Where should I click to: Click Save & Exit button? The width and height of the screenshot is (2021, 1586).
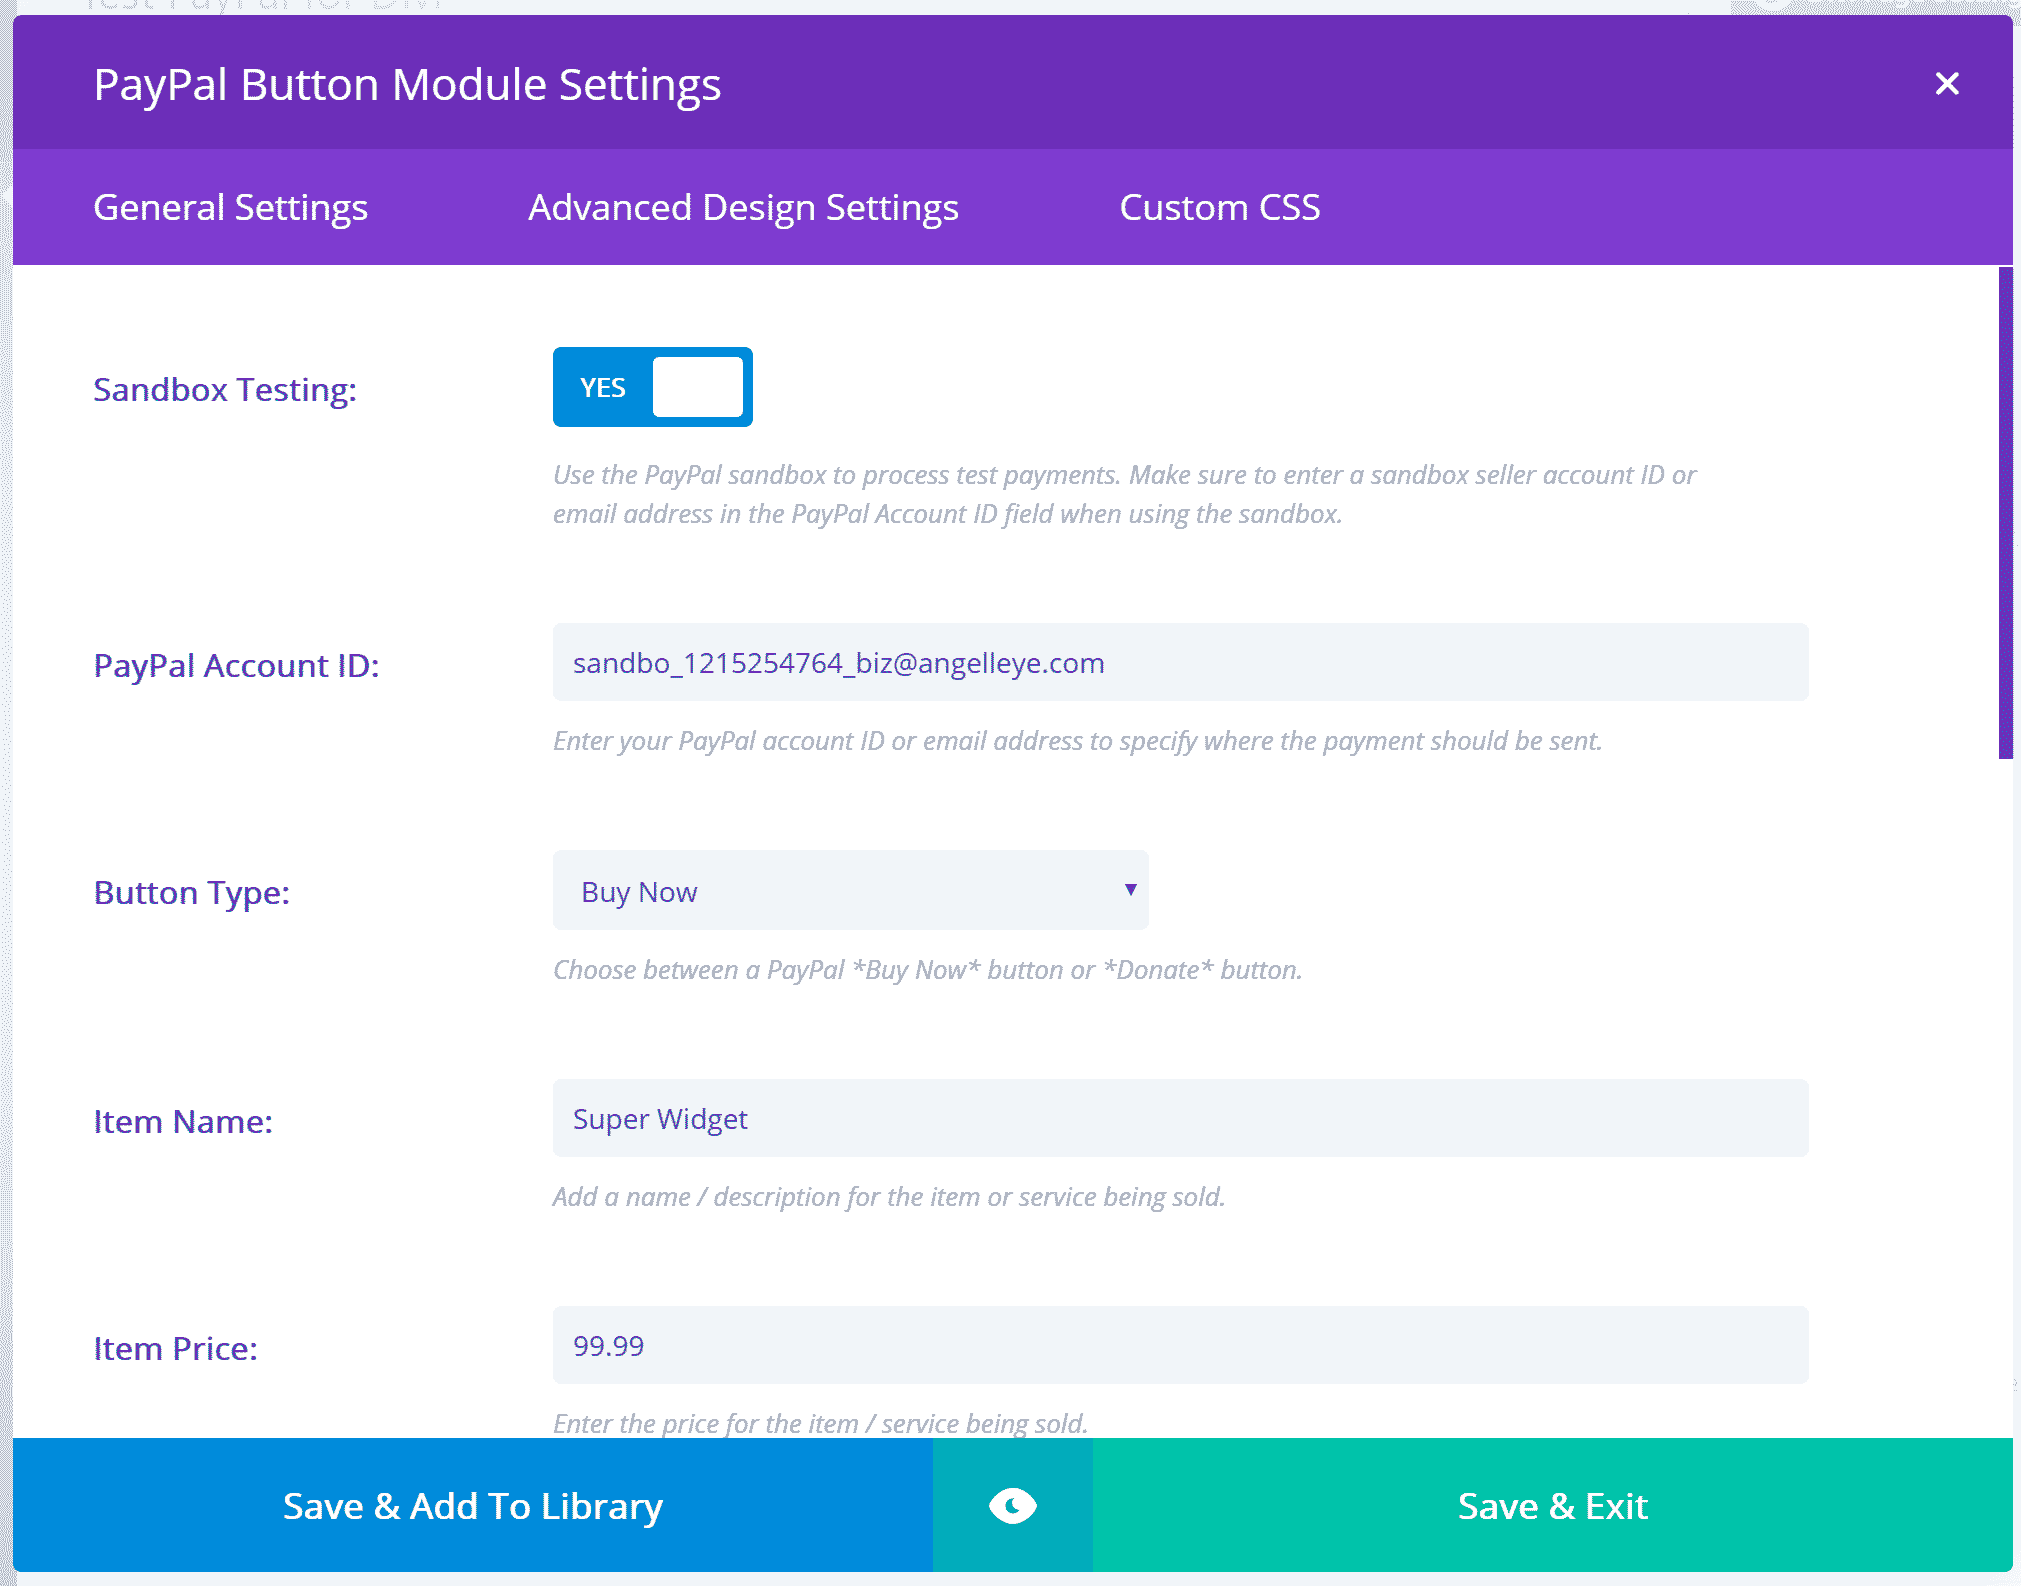[1552, 1505]
